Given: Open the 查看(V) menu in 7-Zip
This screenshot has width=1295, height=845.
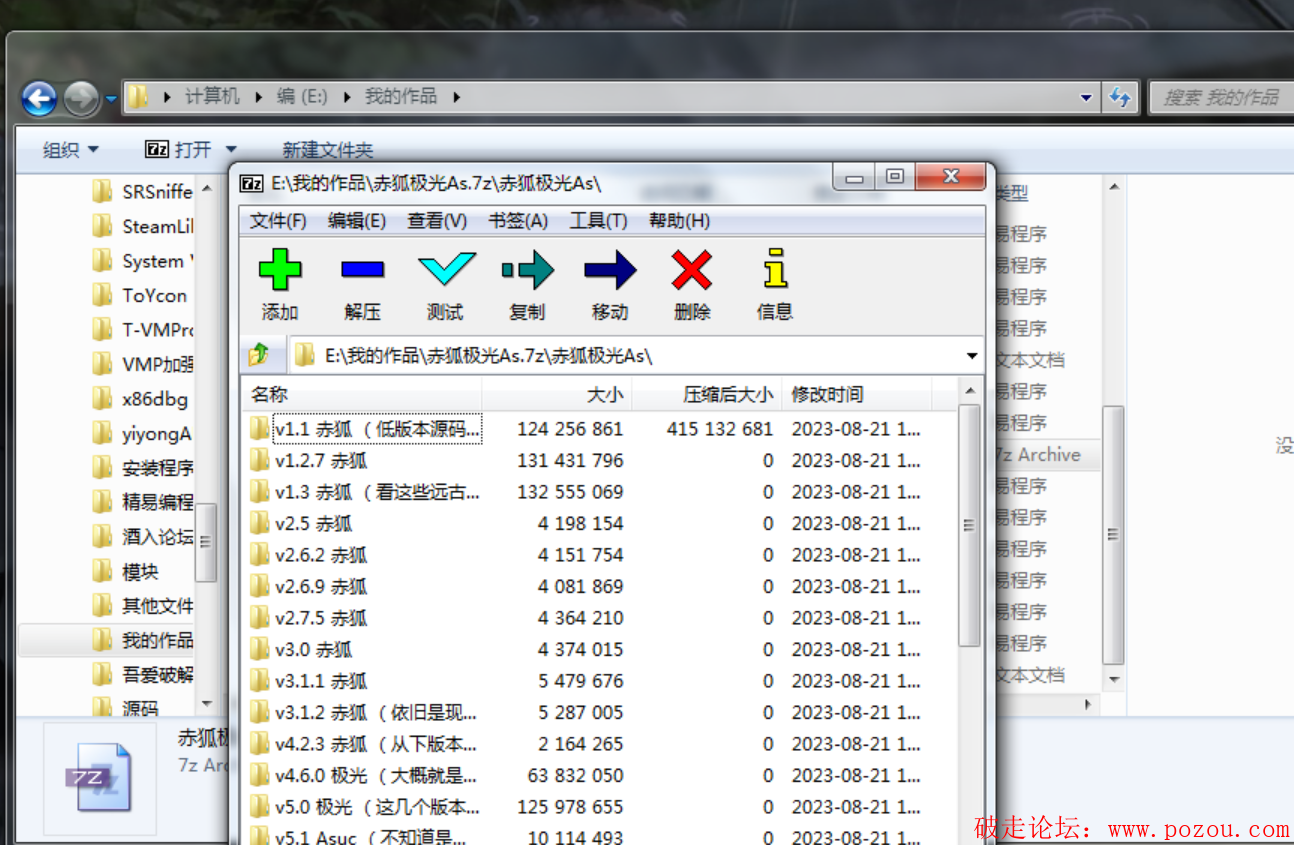Looking at the screenshot, I should (x=437, y=221).
